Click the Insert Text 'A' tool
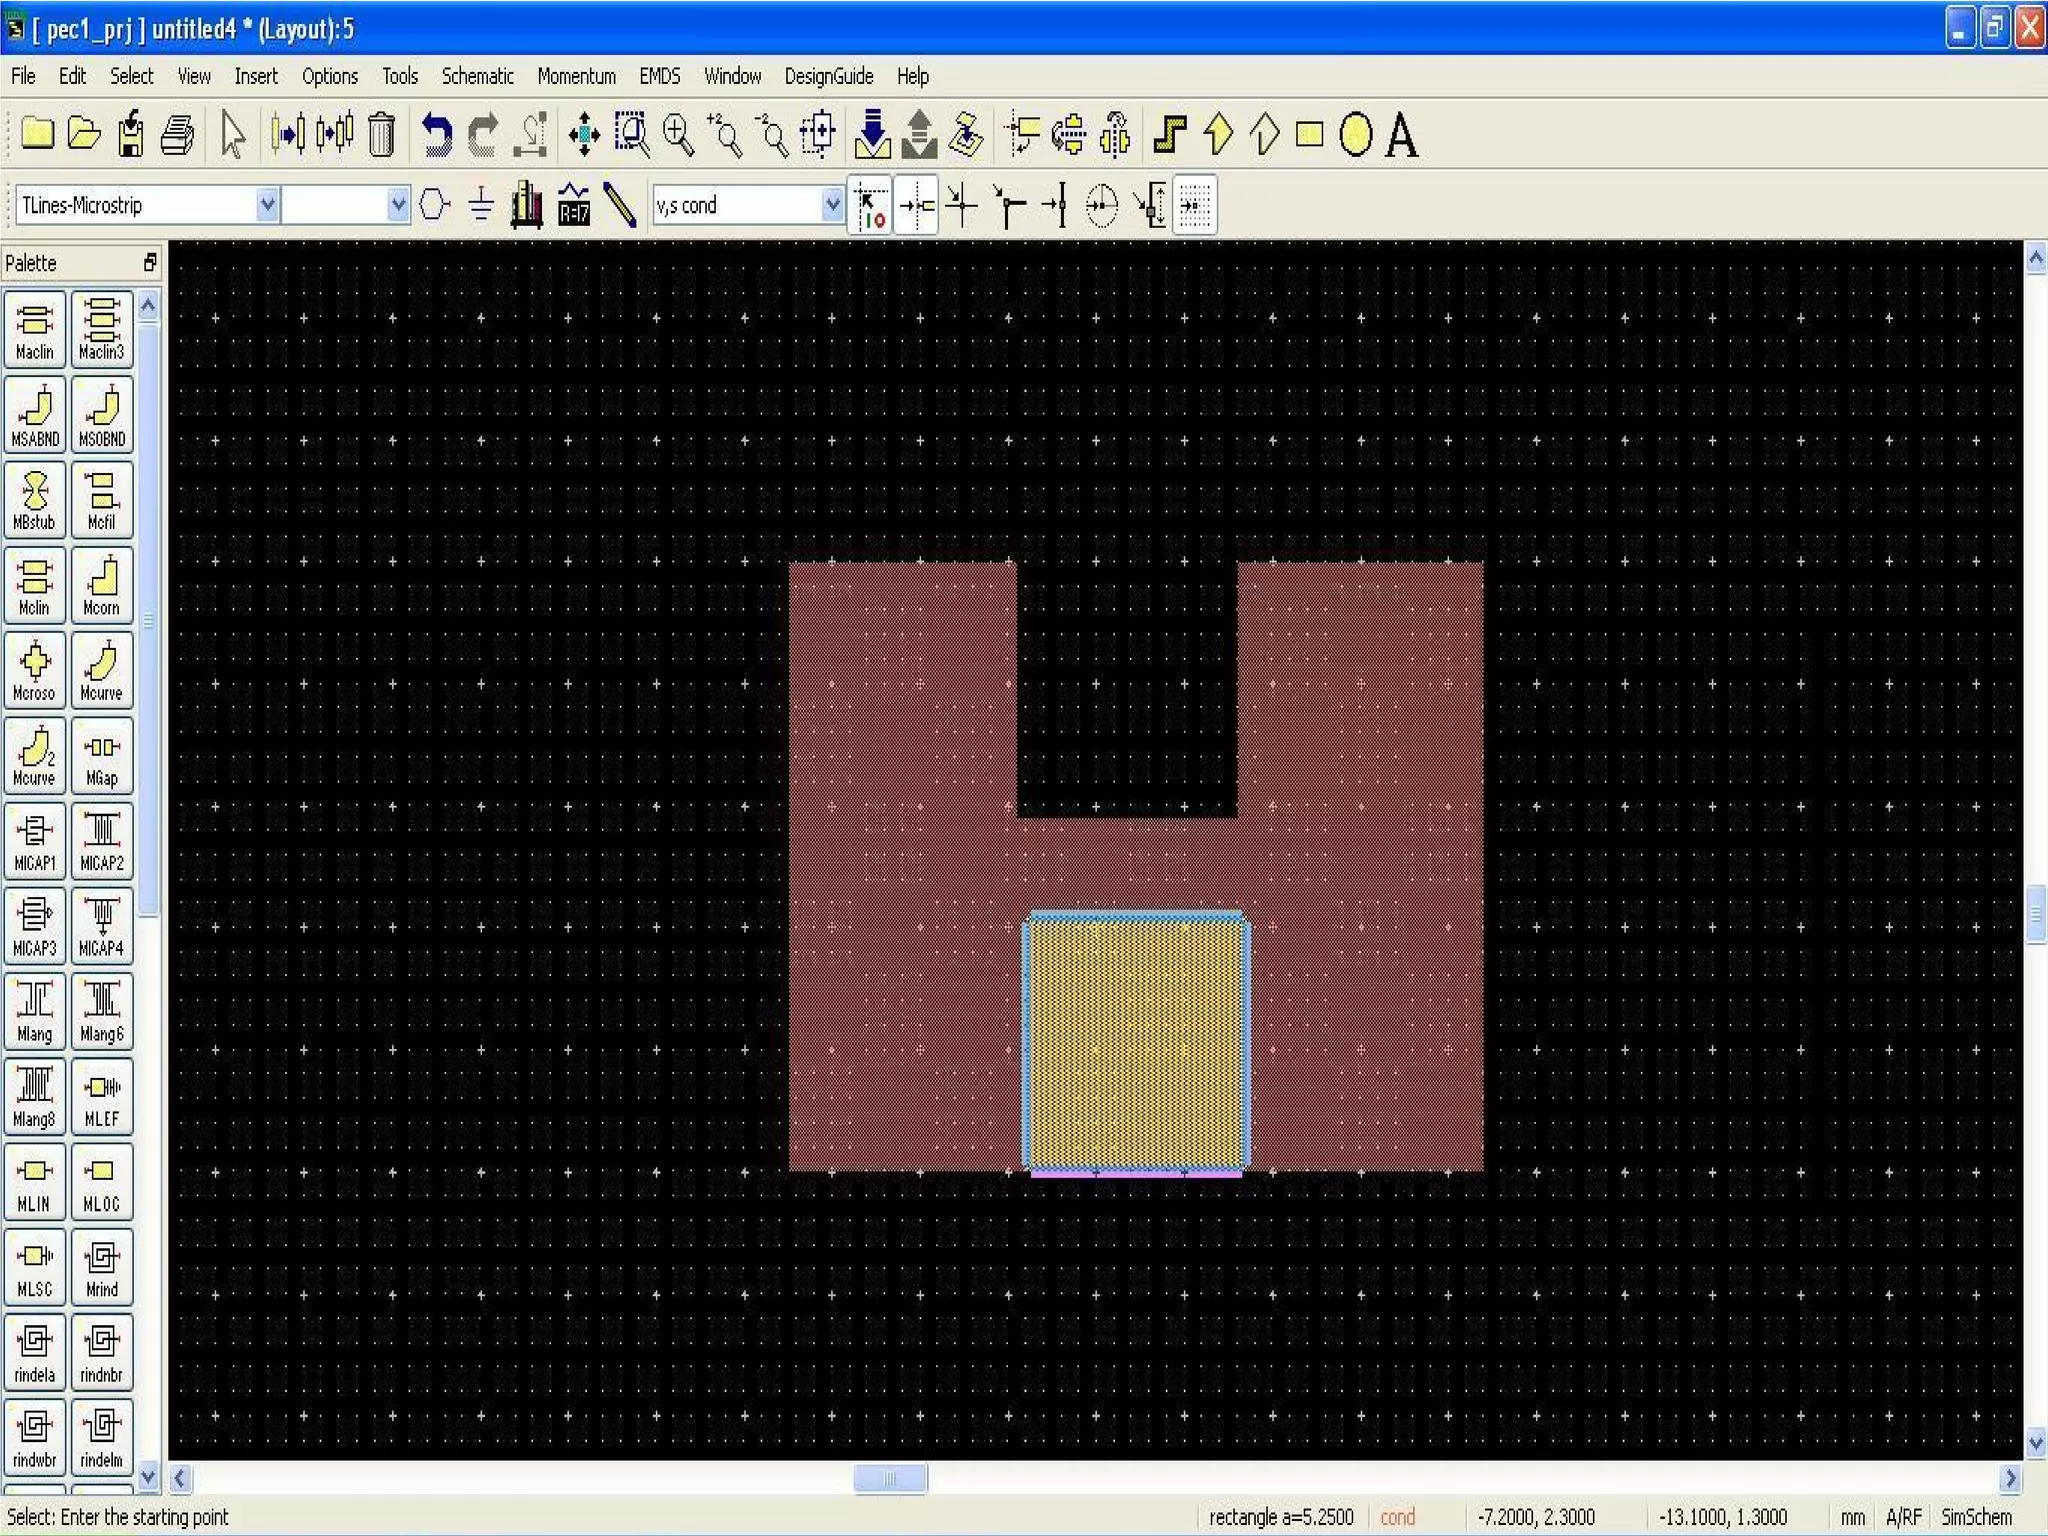2048x1536 pixels. (1402, 135)
